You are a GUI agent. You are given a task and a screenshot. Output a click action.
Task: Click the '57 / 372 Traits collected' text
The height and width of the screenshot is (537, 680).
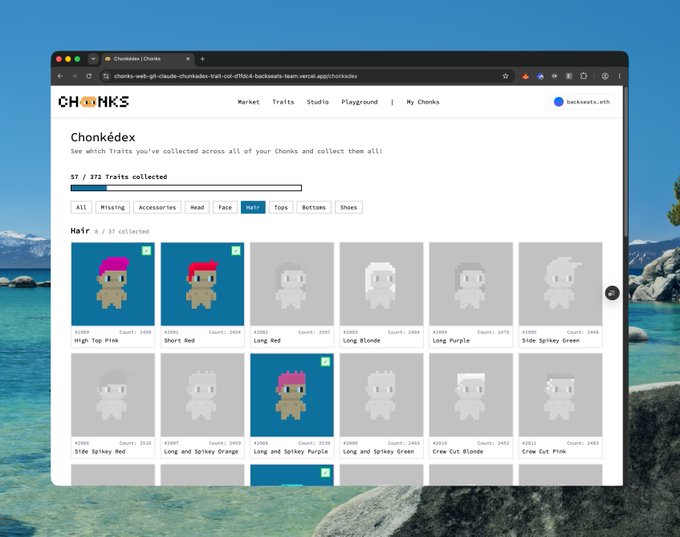[119, 177]
